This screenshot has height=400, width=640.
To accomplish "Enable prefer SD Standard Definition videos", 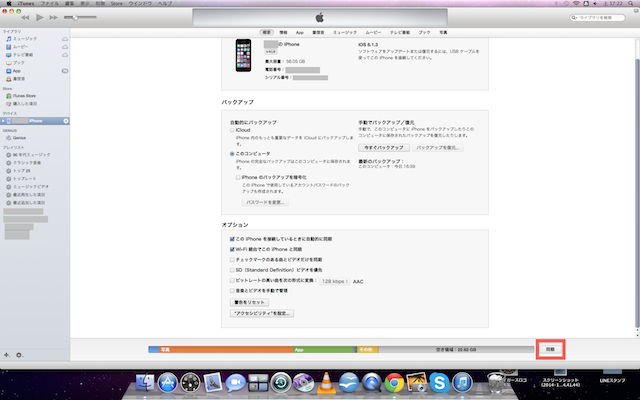I will click(x=232, y=270).
